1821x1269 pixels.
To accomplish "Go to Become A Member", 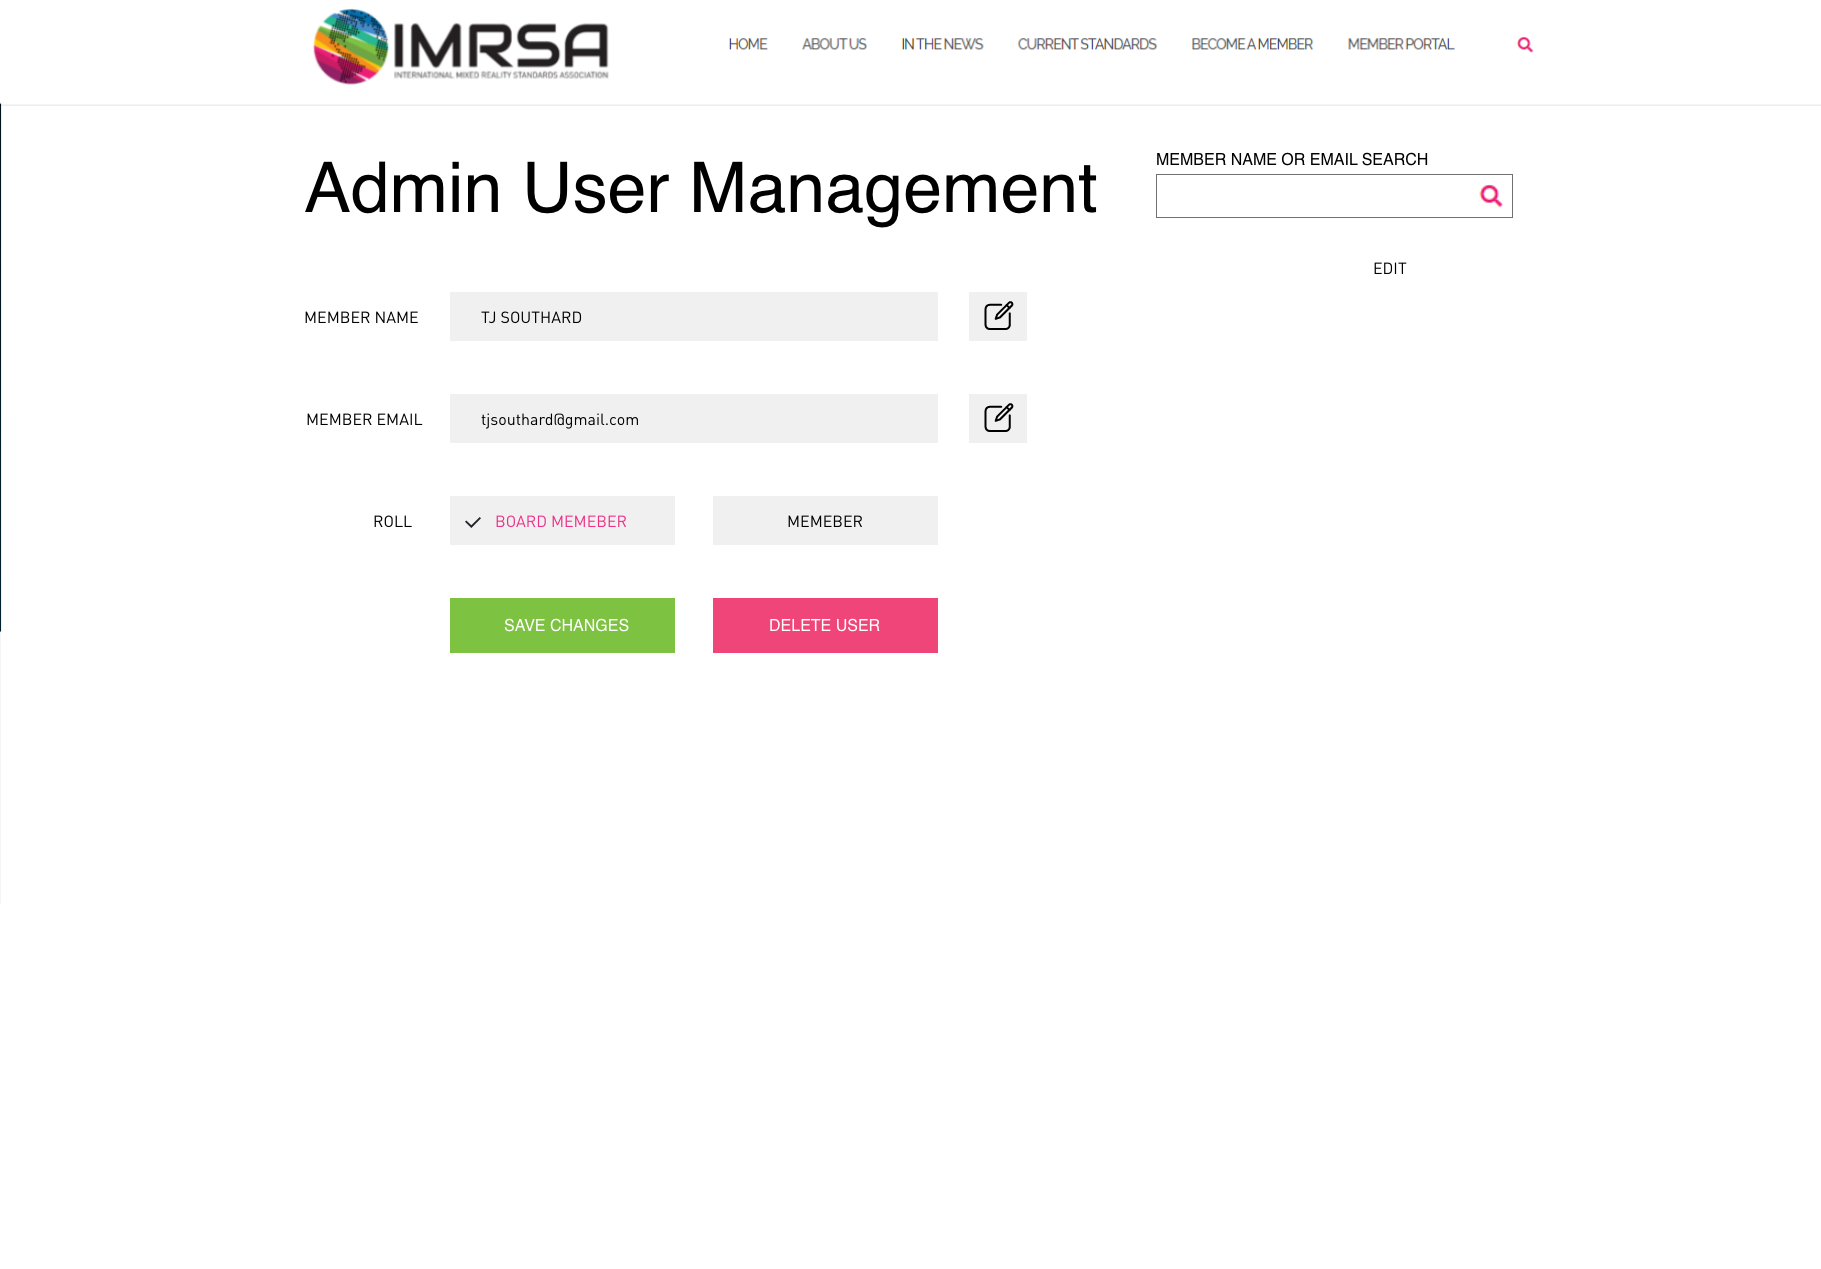I will pyautogui.click(x=1251, y=45).
